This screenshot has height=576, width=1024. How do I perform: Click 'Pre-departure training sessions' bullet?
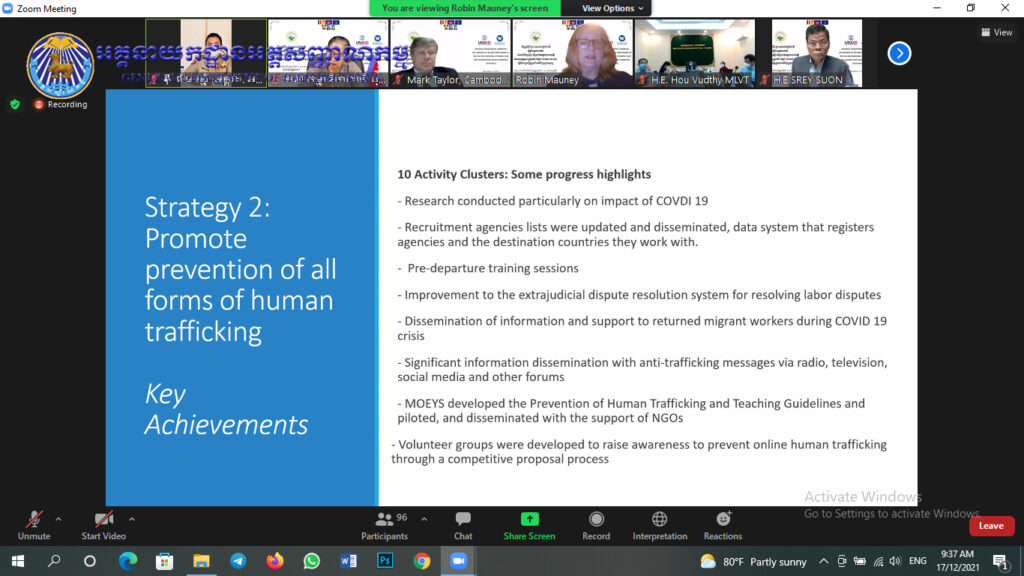[x=493, y=268]
